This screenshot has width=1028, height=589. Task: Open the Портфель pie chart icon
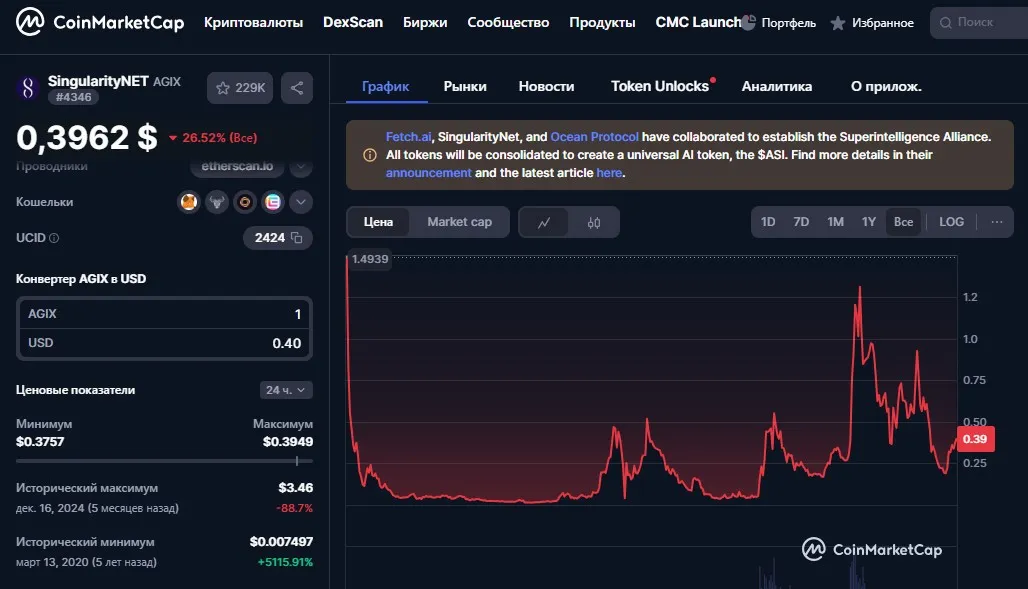tap(749, 22)
